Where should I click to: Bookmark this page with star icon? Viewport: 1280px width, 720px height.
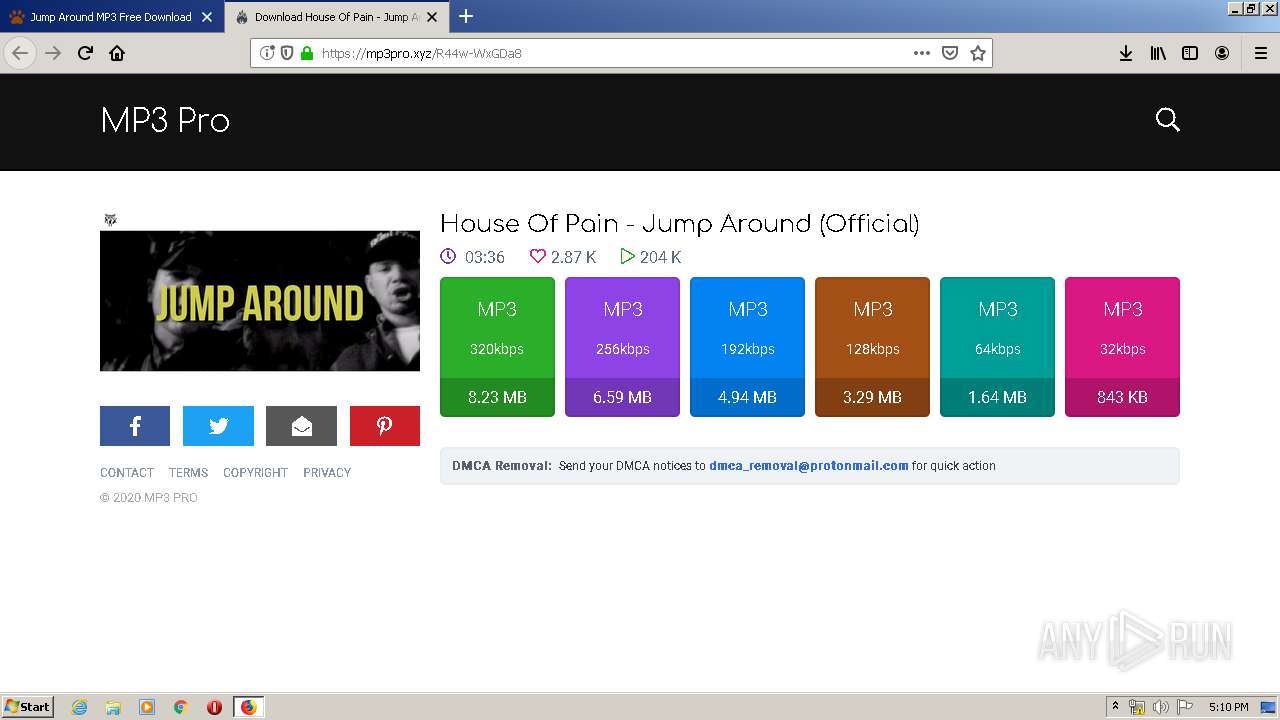978,53
